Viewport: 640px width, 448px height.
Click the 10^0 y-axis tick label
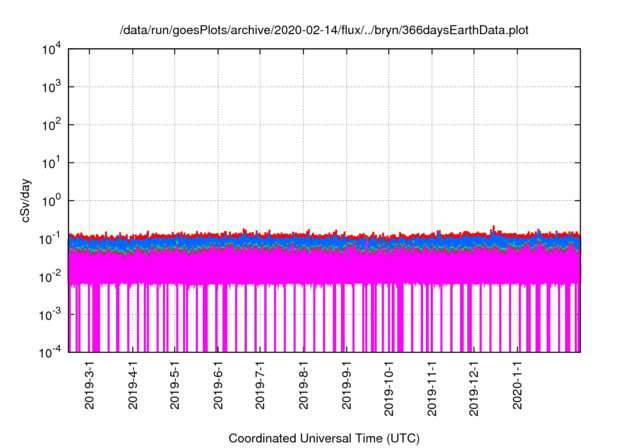(x=51, y=201)
